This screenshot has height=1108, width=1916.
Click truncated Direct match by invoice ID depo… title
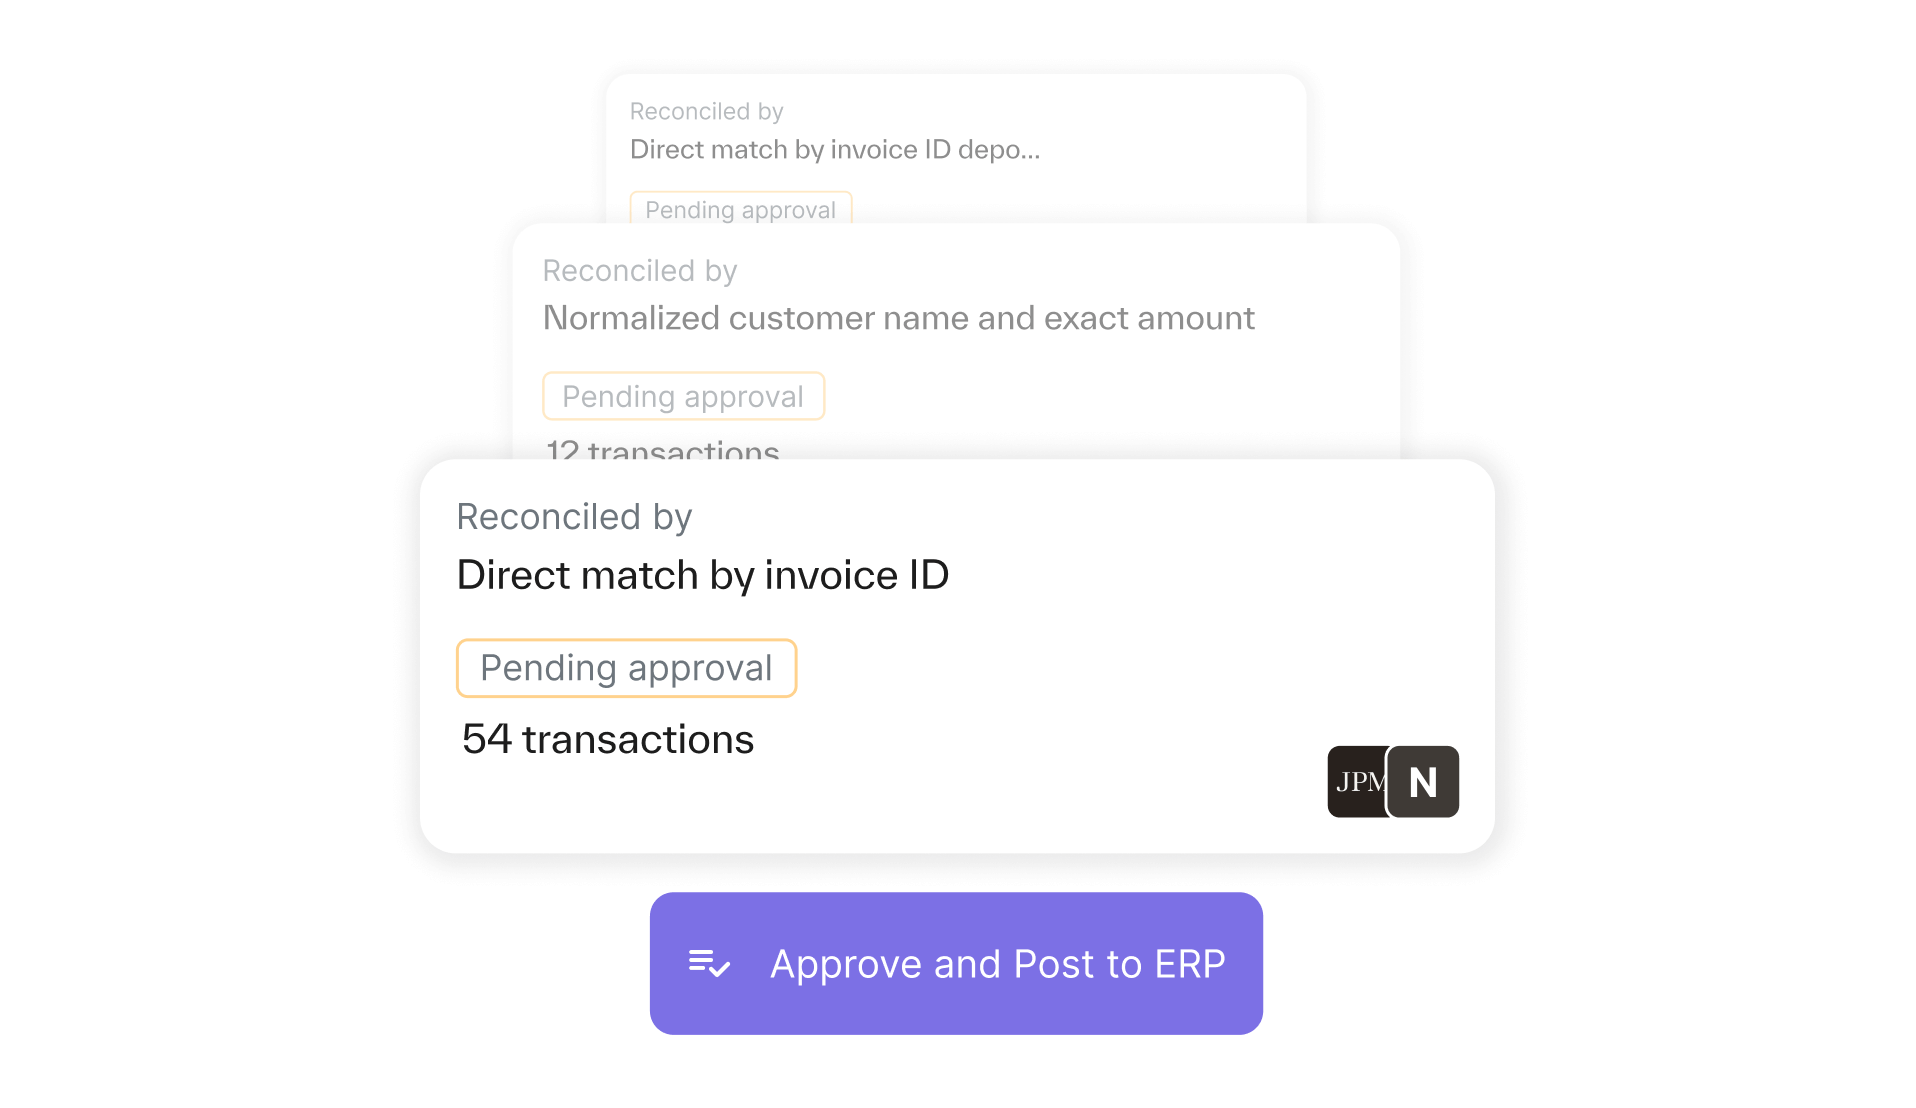click(x=835, y=150)
